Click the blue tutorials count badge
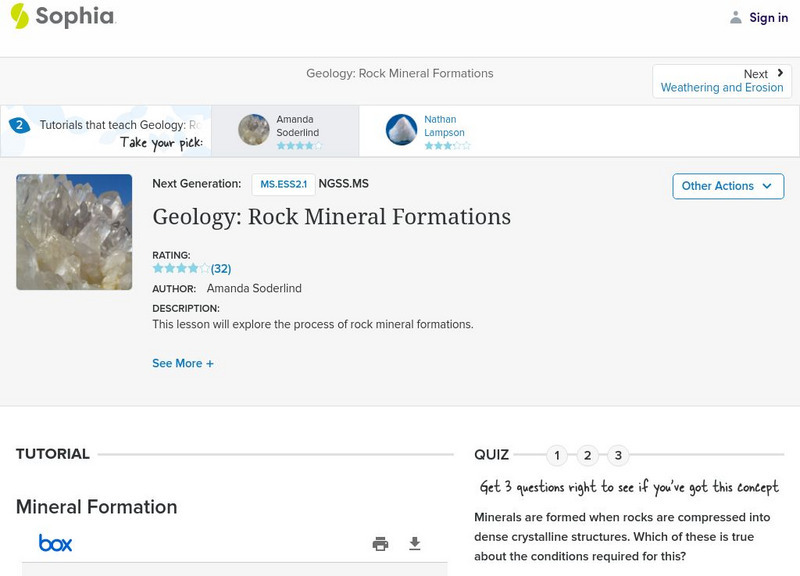This screenshot has width=800, height=576. click(x=19, y=125)
